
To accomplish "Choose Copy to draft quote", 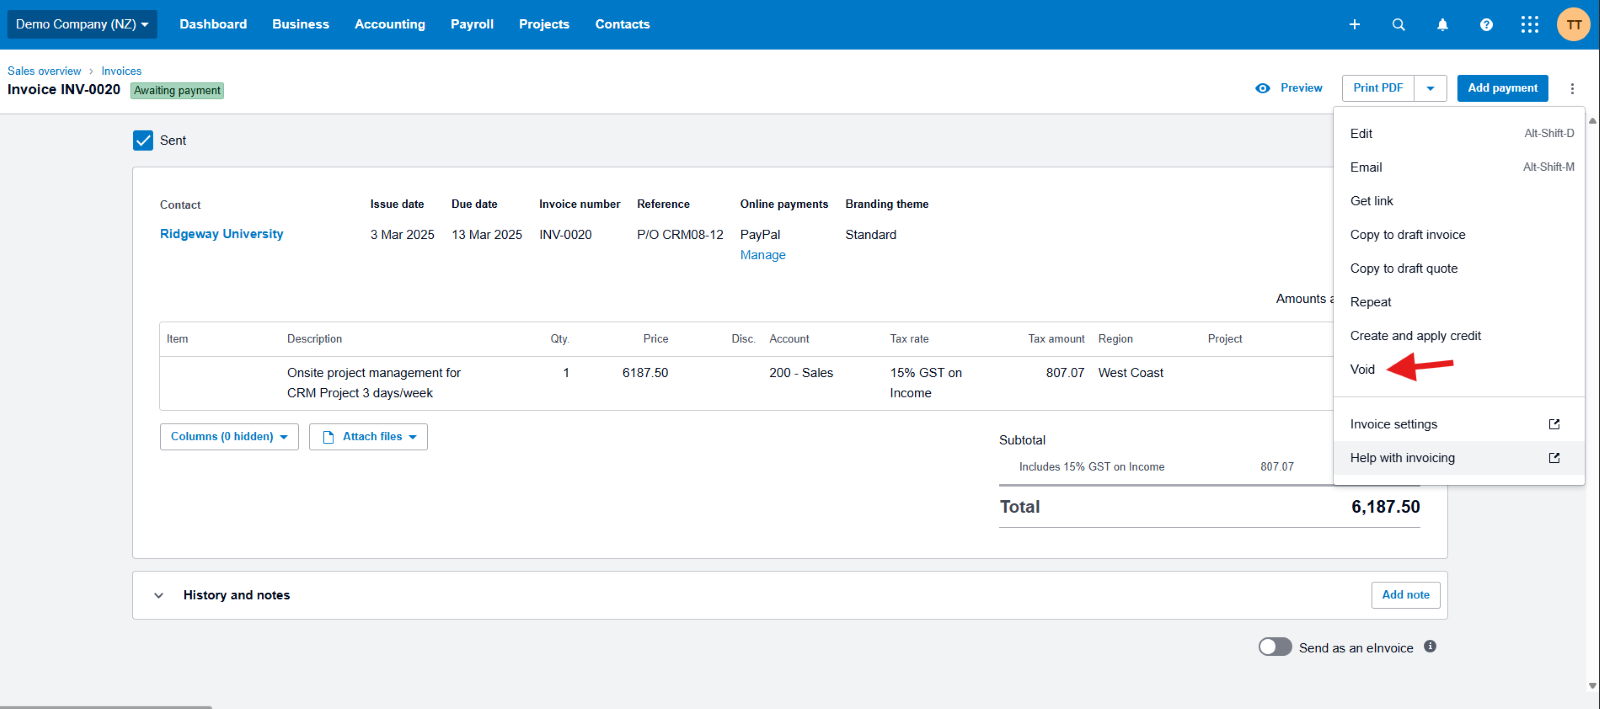I will (1459, 268).
